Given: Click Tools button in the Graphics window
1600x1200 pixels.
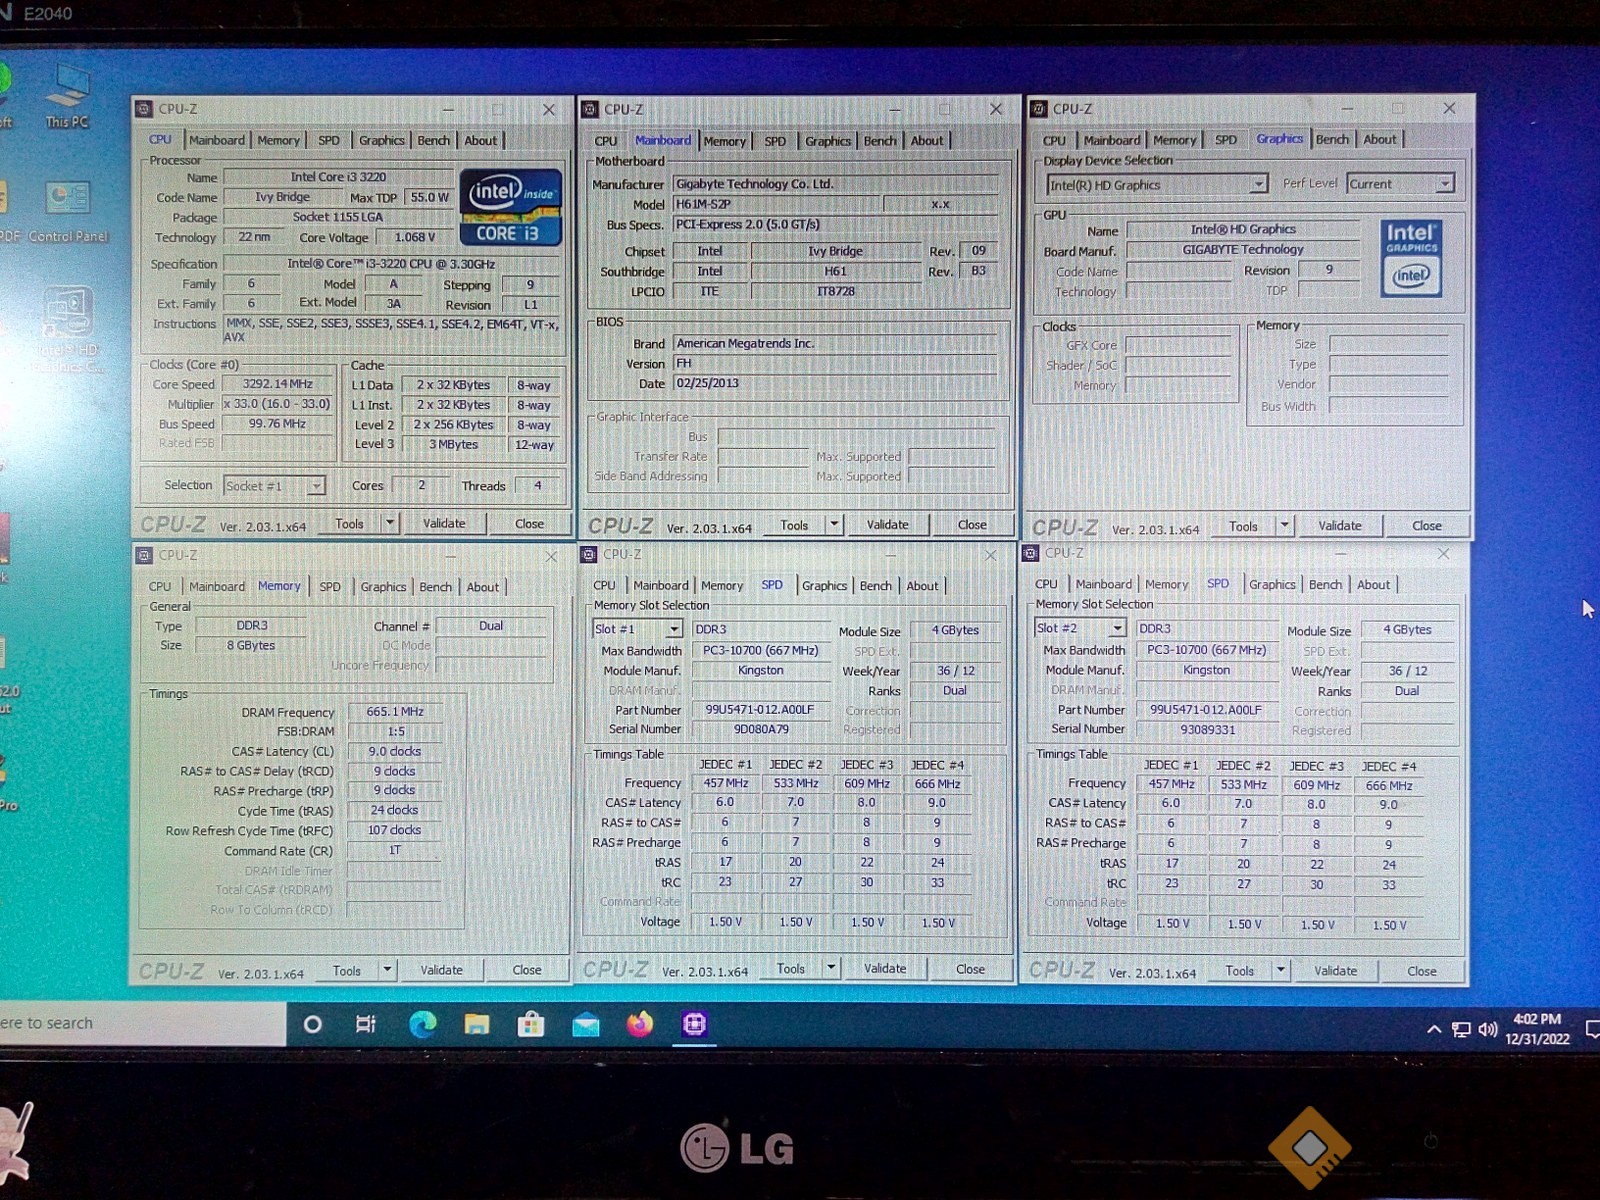Looking at the screenshot, I should (x=1243, y=526).
